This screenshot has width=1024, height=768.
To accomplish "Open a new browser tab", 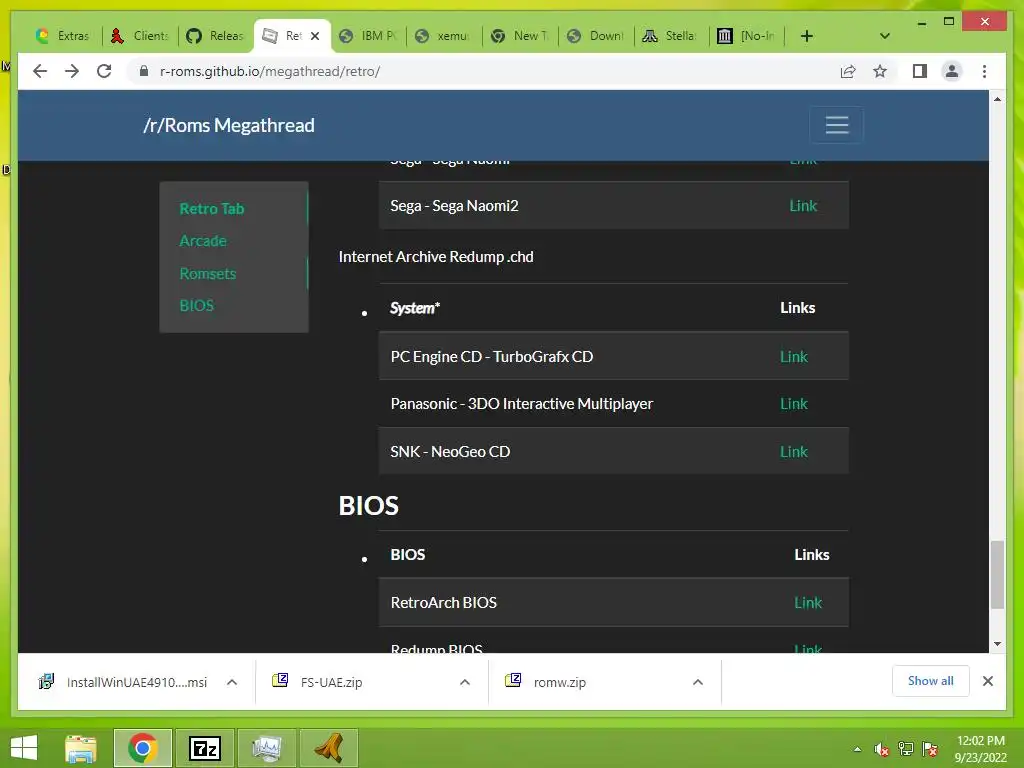I will click(x=807, y=36).
